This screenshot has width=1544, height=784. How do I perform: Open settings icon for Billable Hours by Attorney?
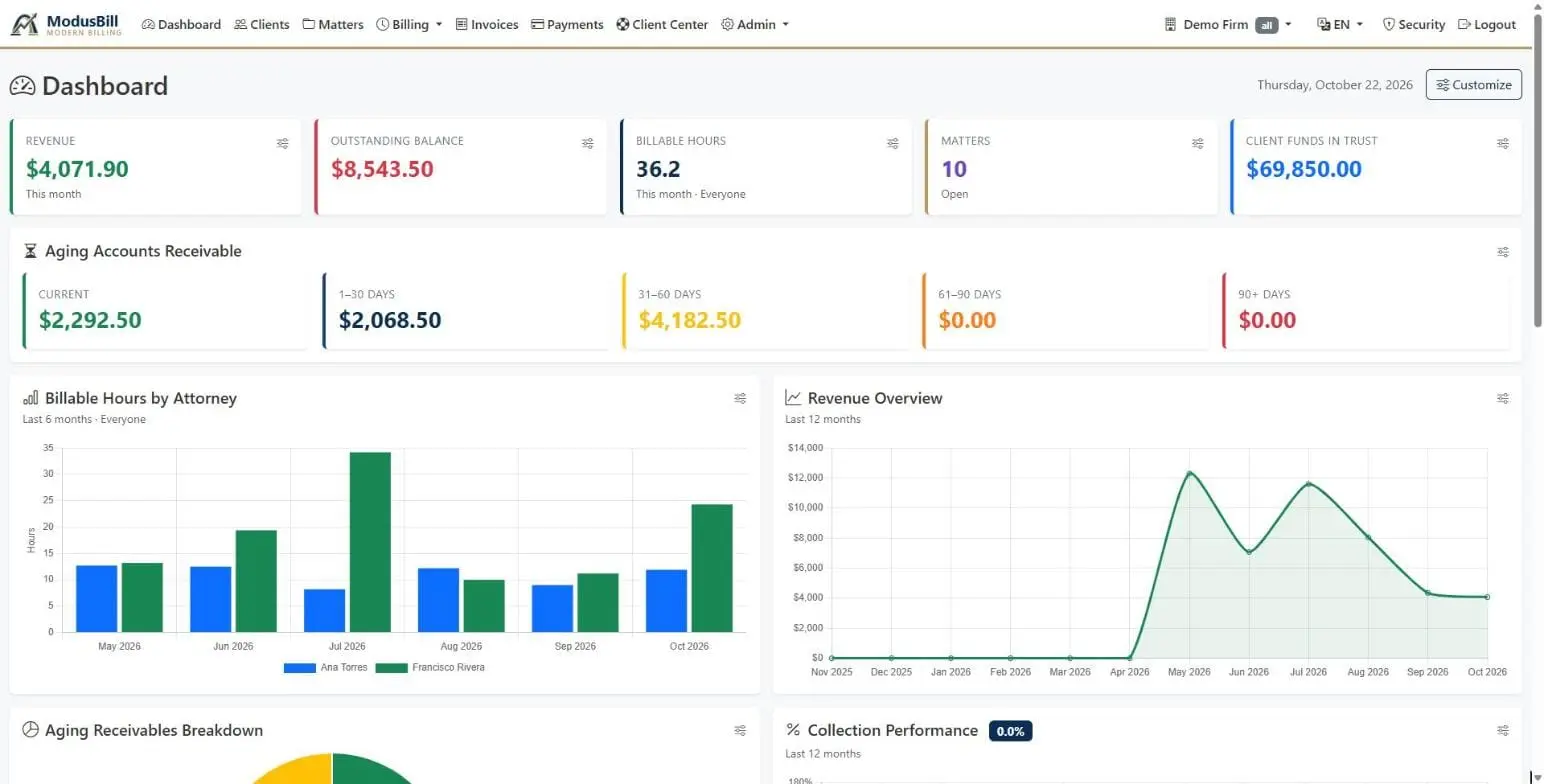coord(740,398)
